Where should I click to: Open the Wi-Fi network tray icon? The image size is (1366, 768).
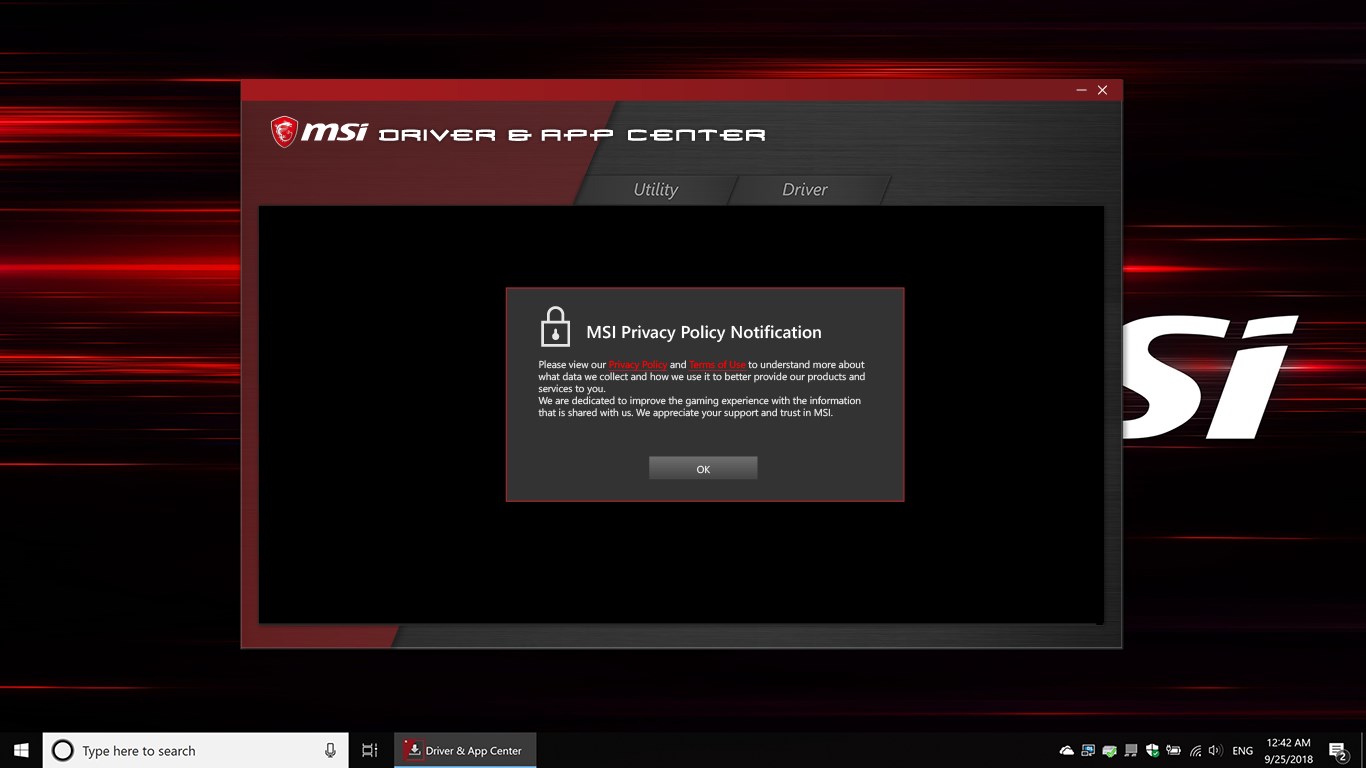click(x=1194, y=750)
